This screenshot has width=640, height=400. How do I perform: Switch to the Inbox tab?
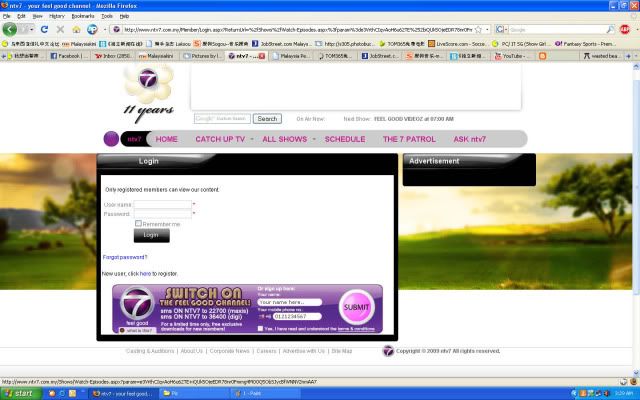point(113,56)
